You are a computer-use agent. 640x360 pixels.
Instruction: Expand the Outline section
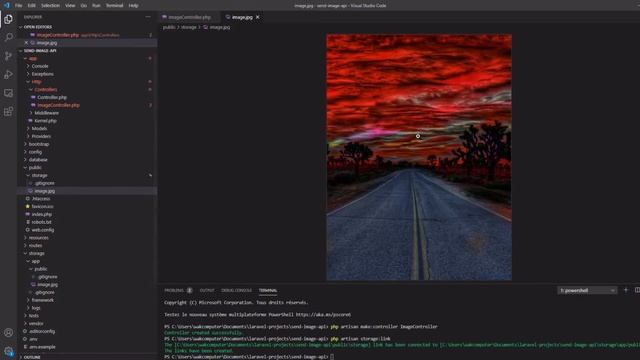(x=32, y=357)
